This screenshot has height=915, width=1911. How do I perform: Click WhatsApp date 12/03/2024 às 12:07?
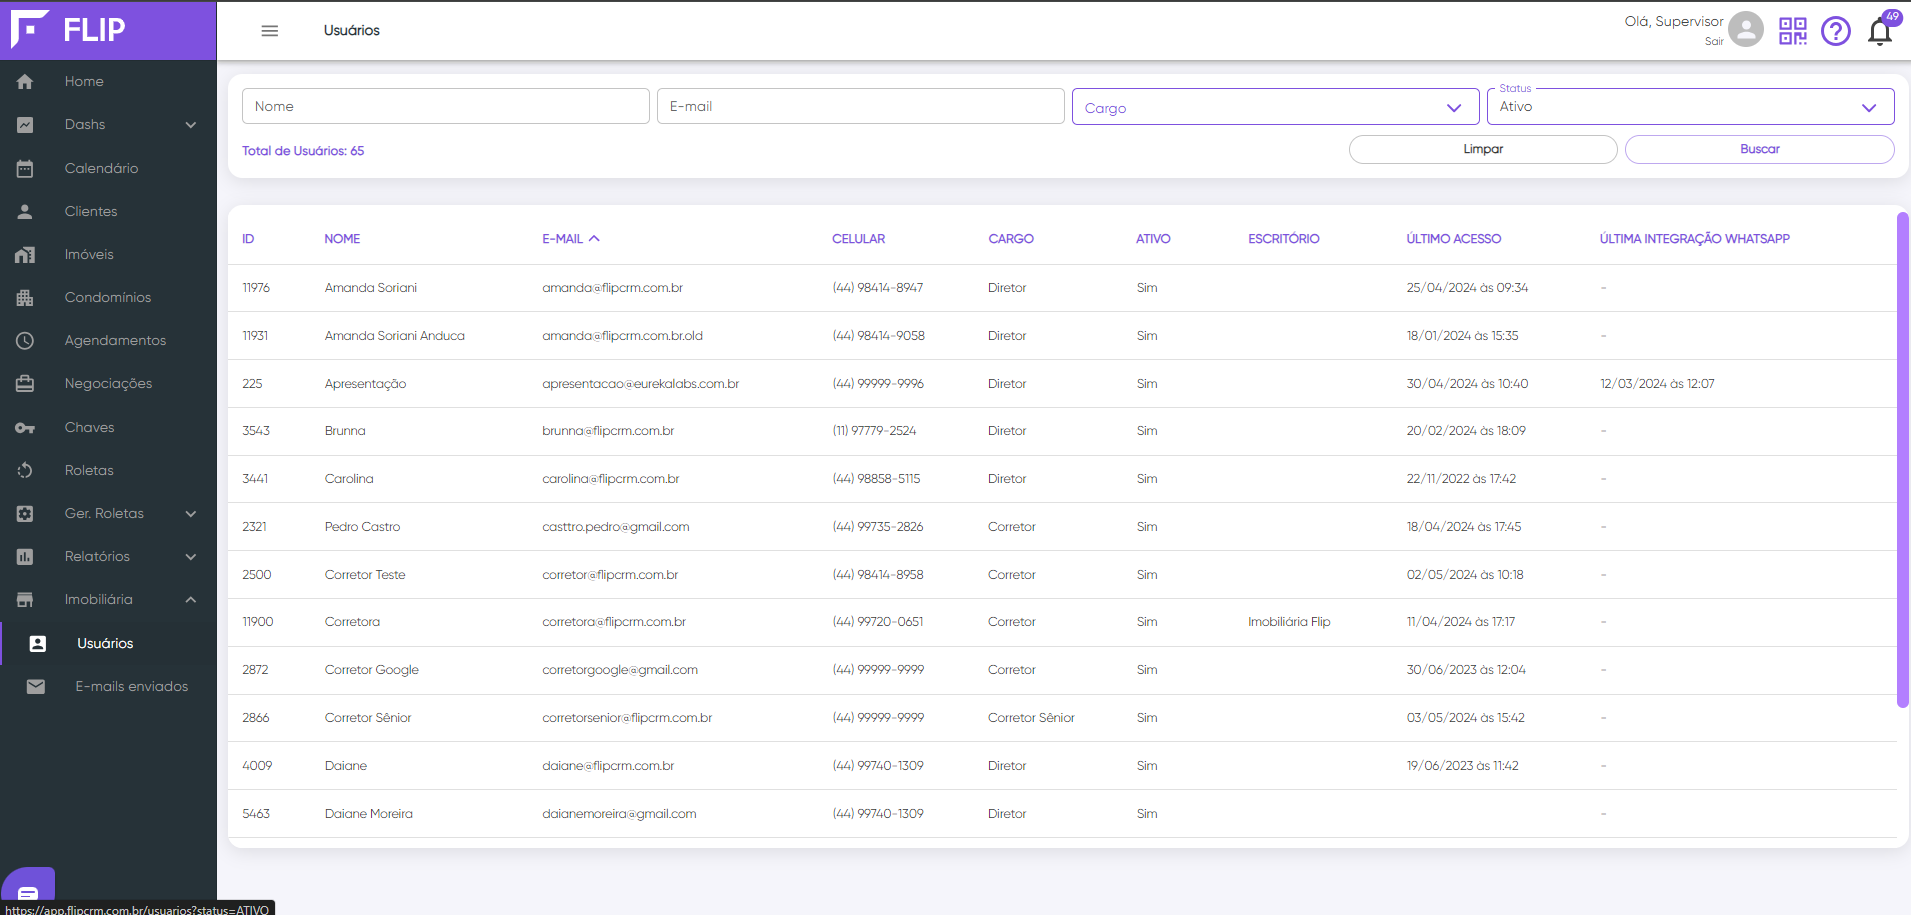[1657, 384]
